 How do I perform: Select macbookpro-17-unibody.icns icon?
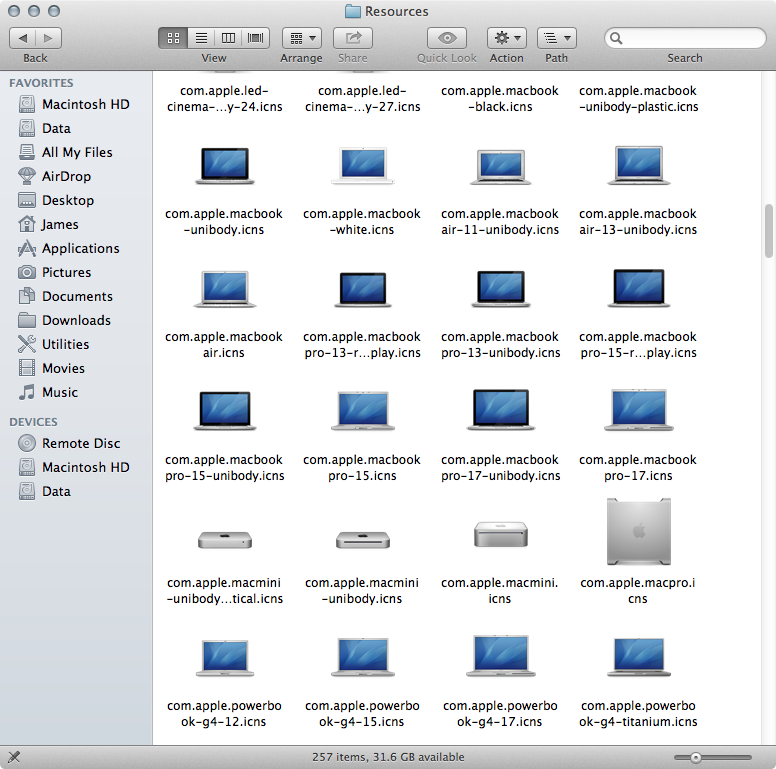pos(500,409)
